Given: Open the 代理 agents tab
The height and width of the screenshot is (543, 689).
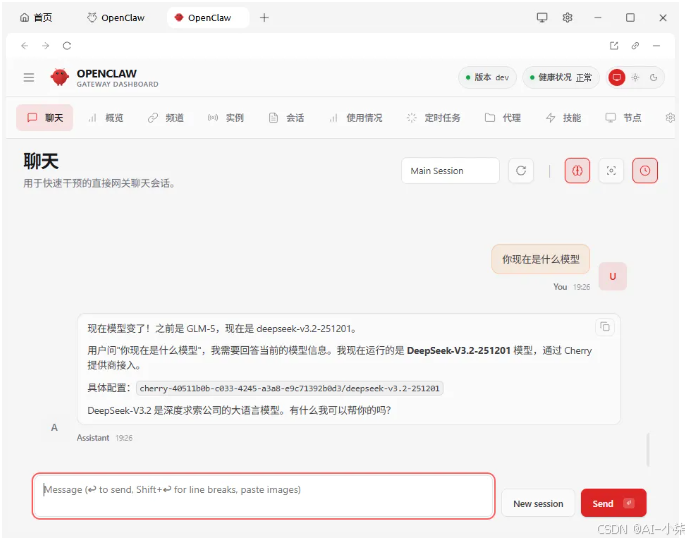Looking at the screenshot, I should pyautogui.click(x=503, y=118).
